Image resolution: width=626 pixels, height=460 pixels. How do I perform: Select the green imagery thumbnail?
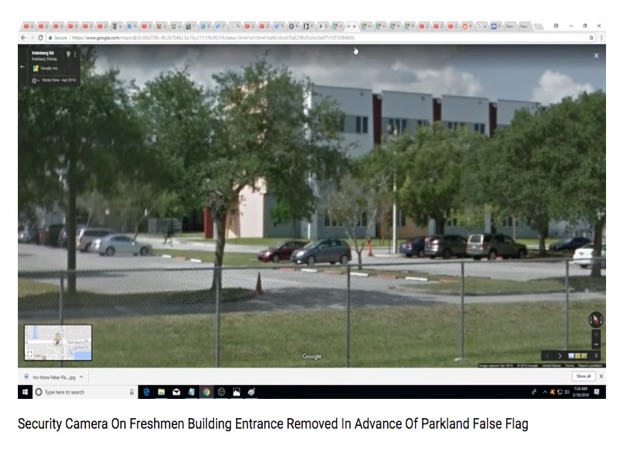pyautogui.click(x=584, y=356)
